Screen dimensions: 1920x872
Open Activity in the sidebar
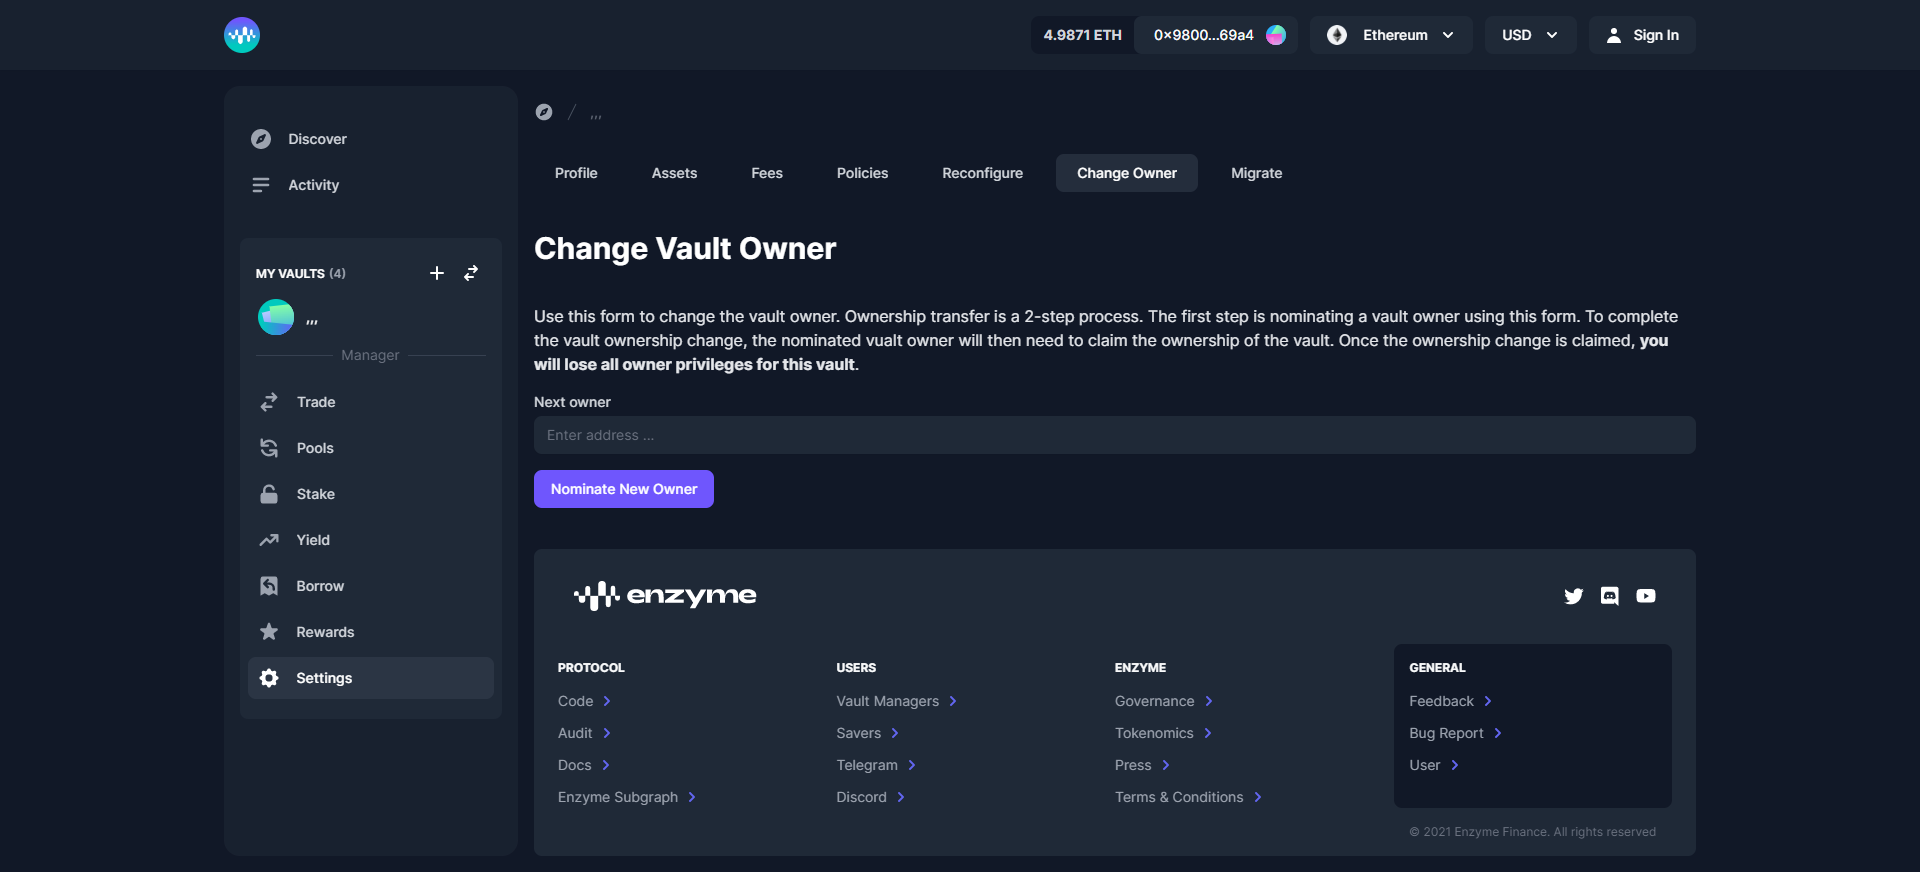click(x=371, y=185)
